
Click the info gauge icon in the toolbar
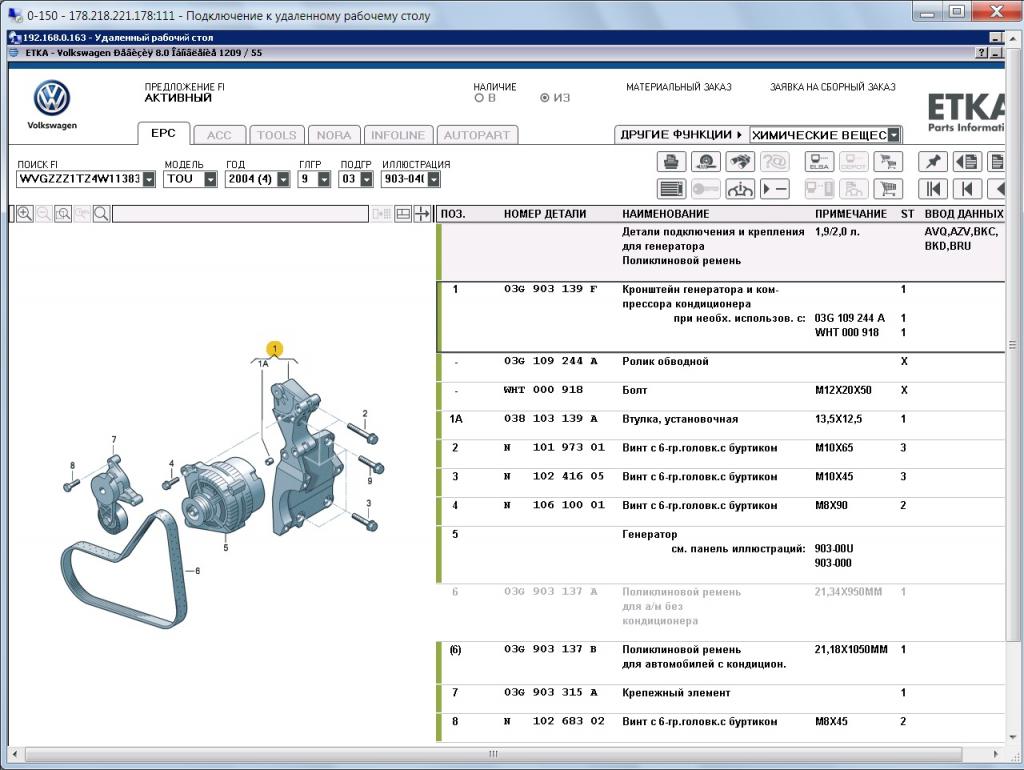[740, 189]
